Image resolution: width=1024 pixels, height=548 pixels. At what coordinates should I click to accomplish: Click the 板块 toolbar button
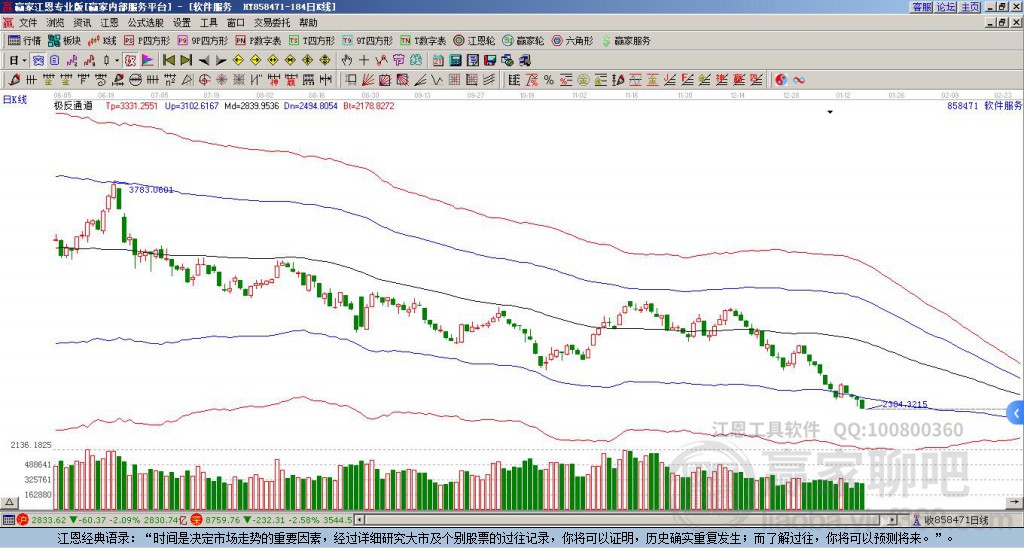click(x=64, y=40)
